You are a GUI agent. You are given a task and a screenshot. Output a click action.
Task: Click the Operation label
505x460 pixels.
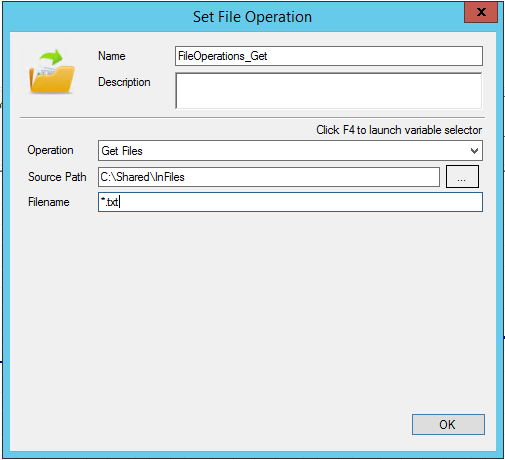click(50, 150)
